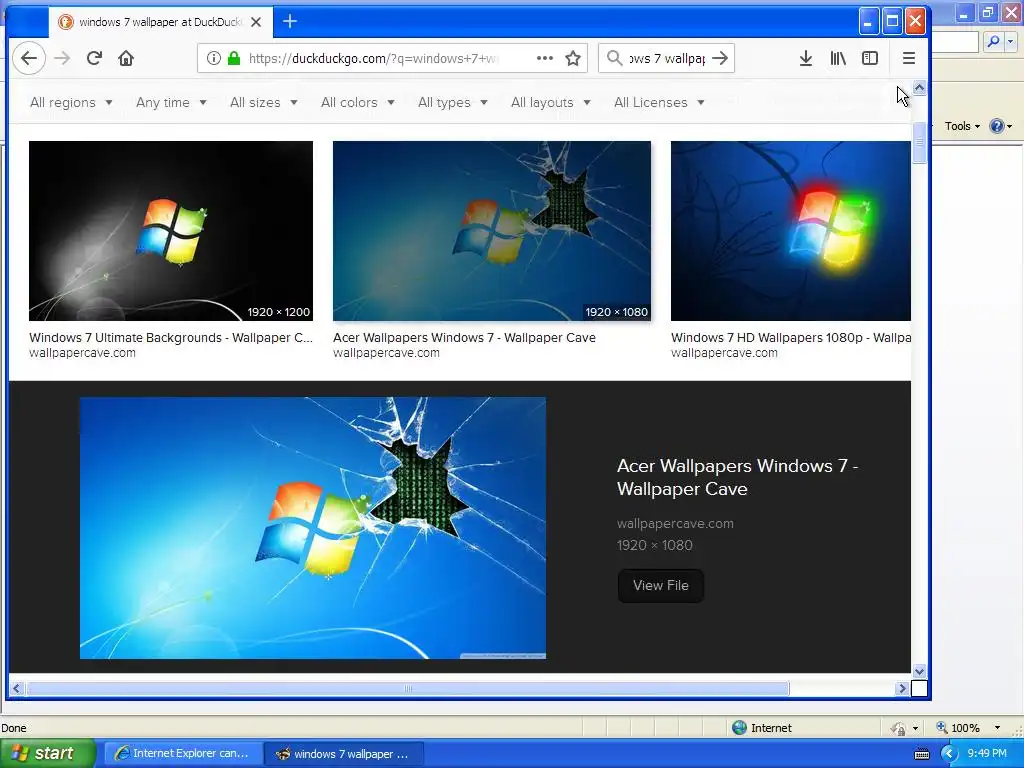Reload the DuckDuckGo page

pos(94,58)
